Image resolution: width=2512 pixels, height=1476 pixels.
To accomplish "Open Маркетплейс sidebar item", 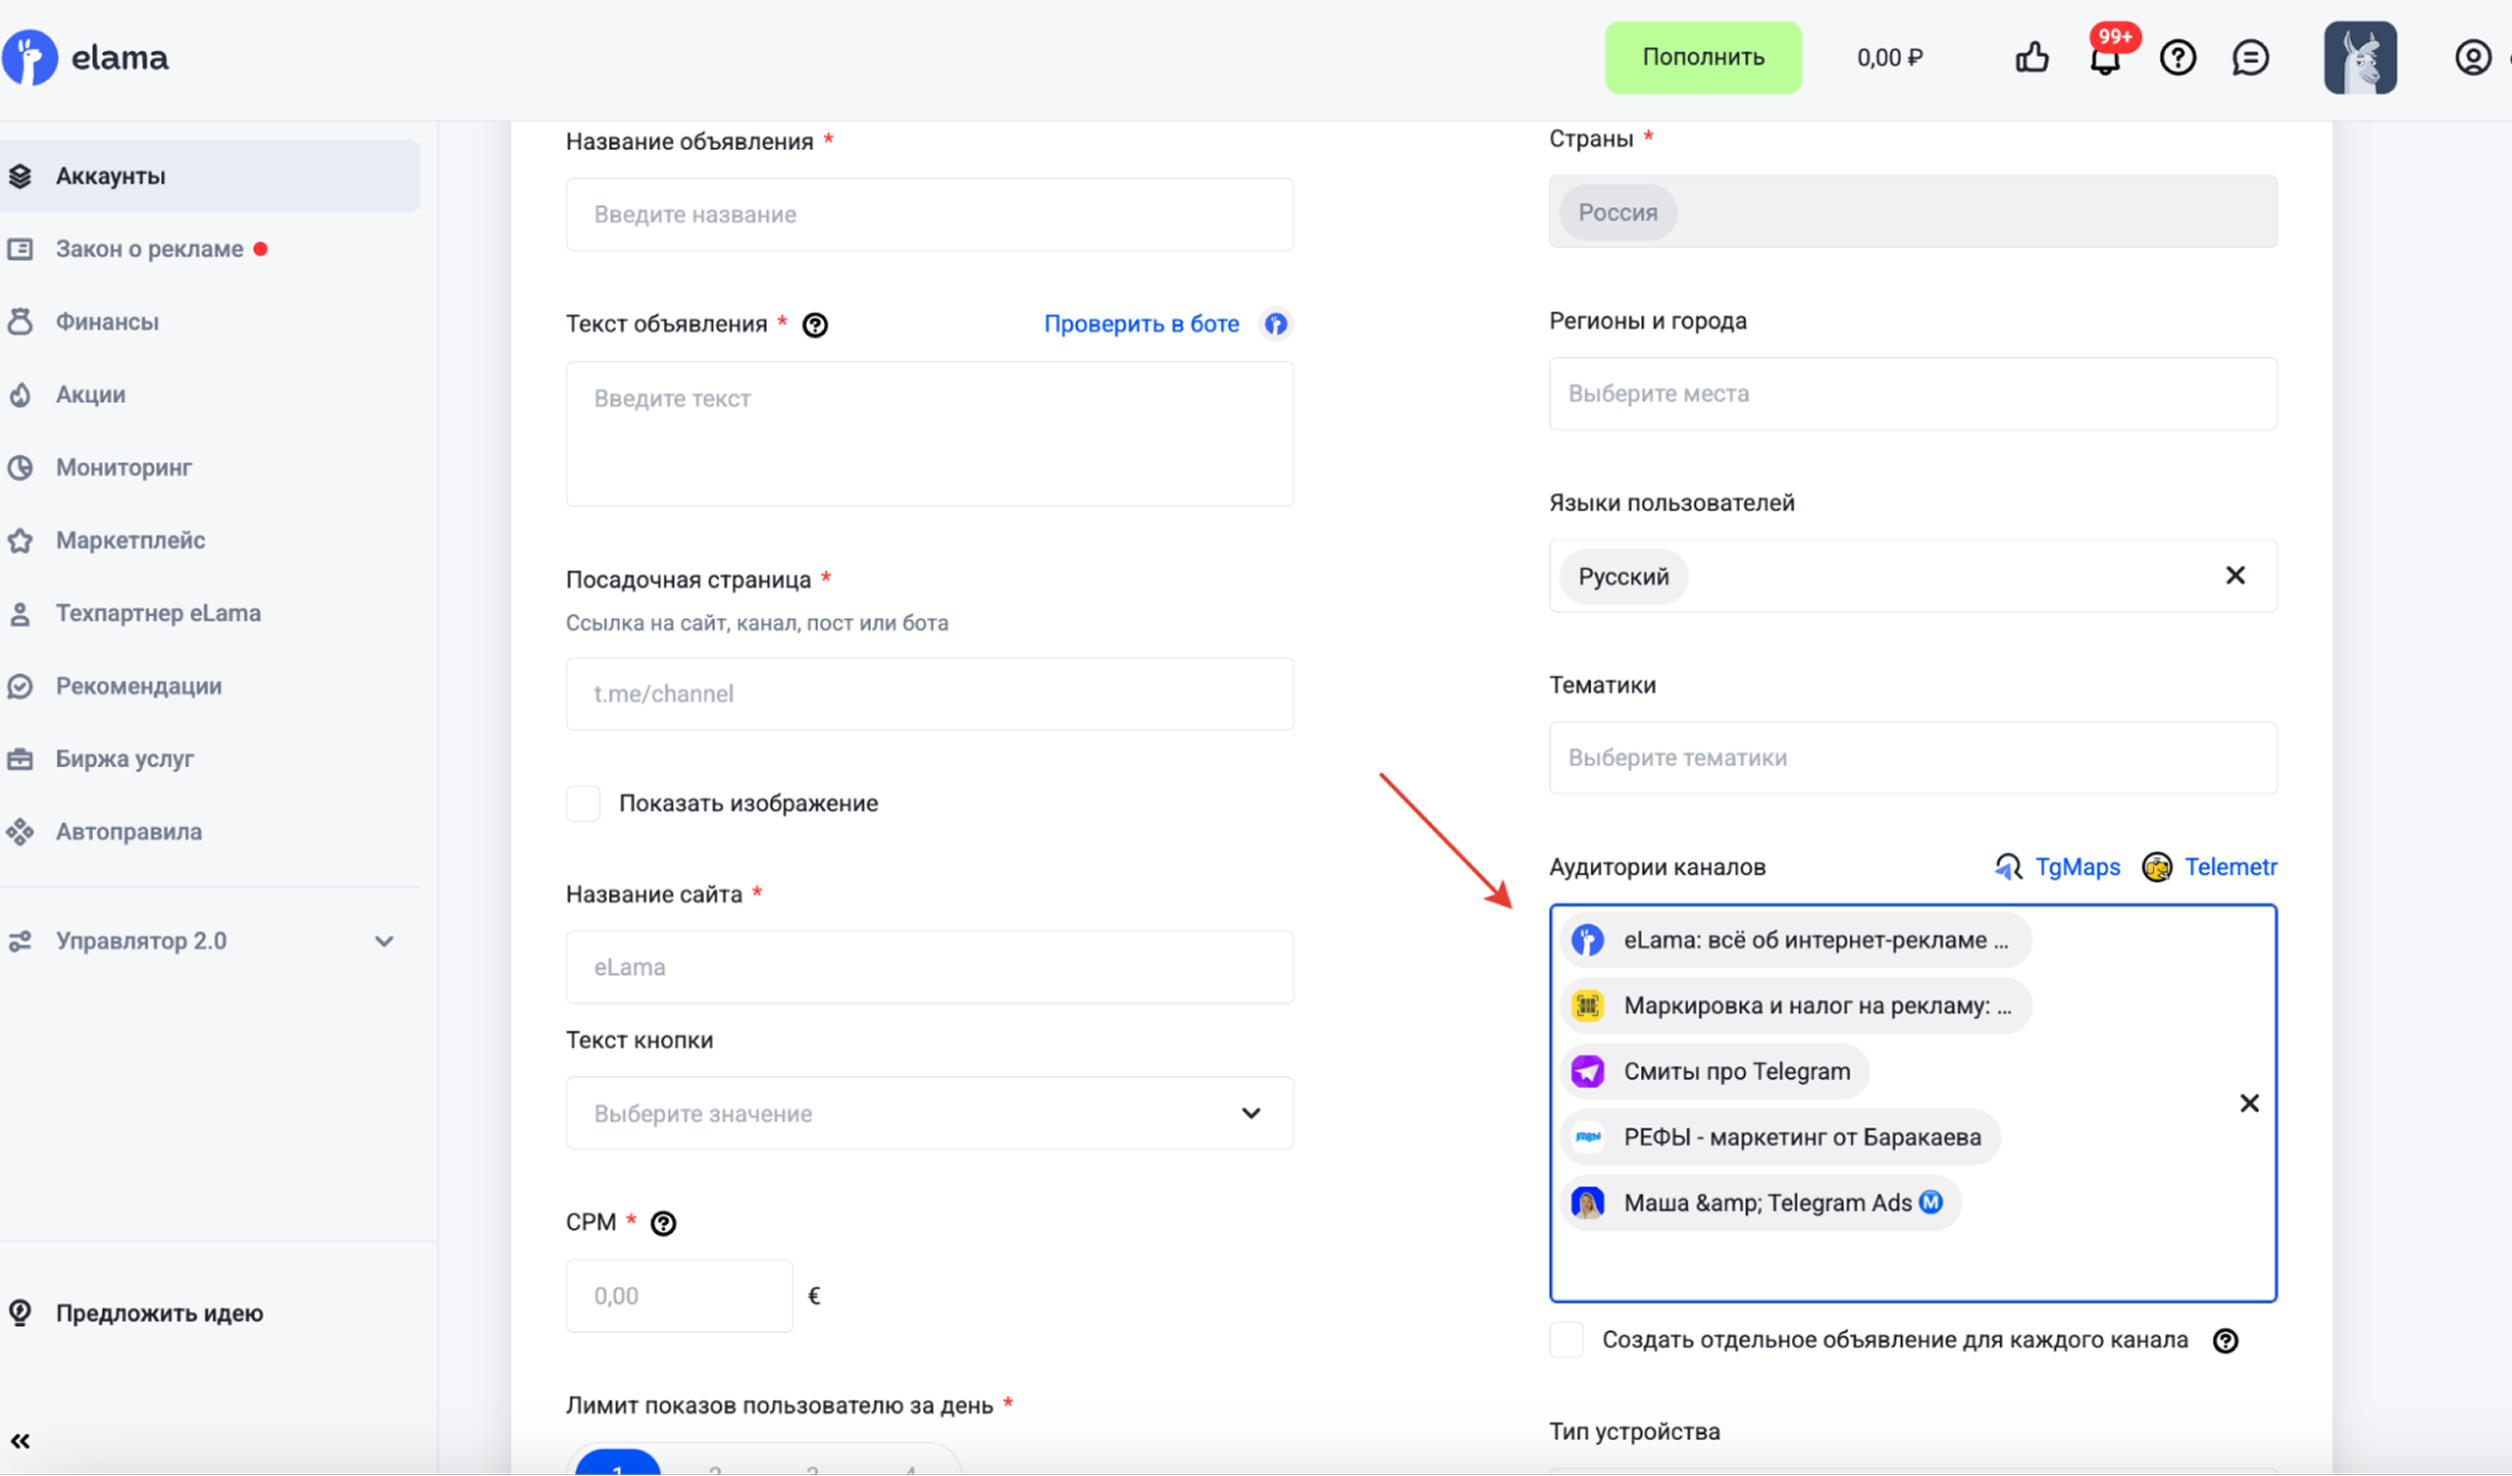I will (x=130, y=540).
